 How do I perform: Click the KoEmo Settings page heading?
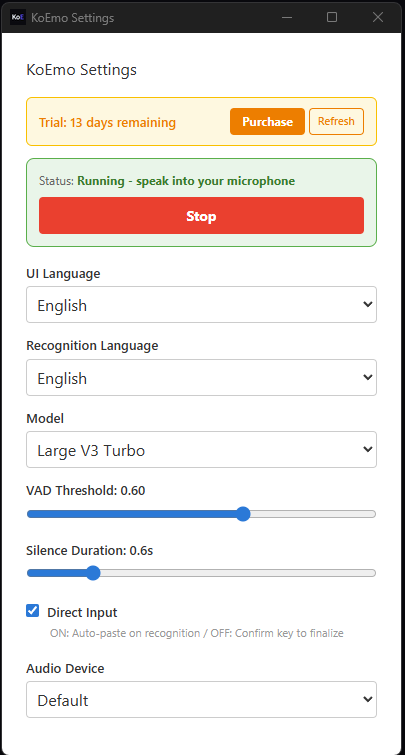81,70
